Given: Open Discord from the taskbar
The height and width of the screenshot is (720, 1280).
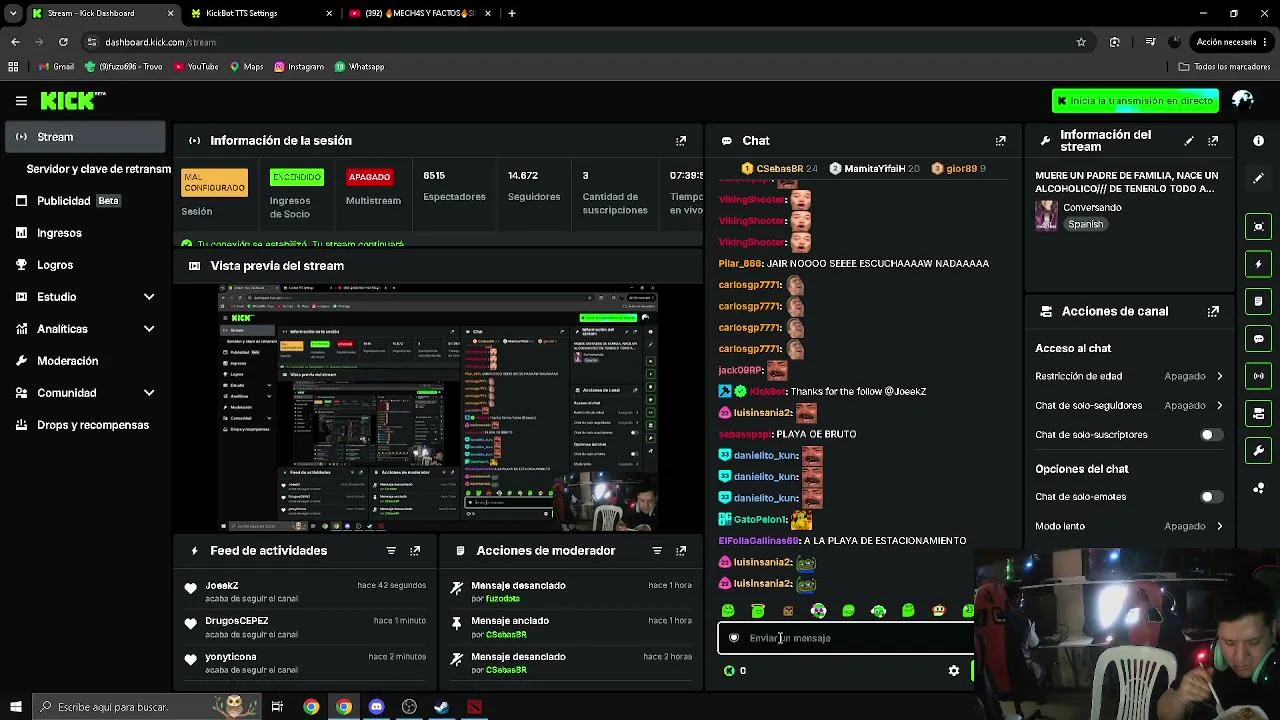Looking at the screenshot, I should (376, 707).
